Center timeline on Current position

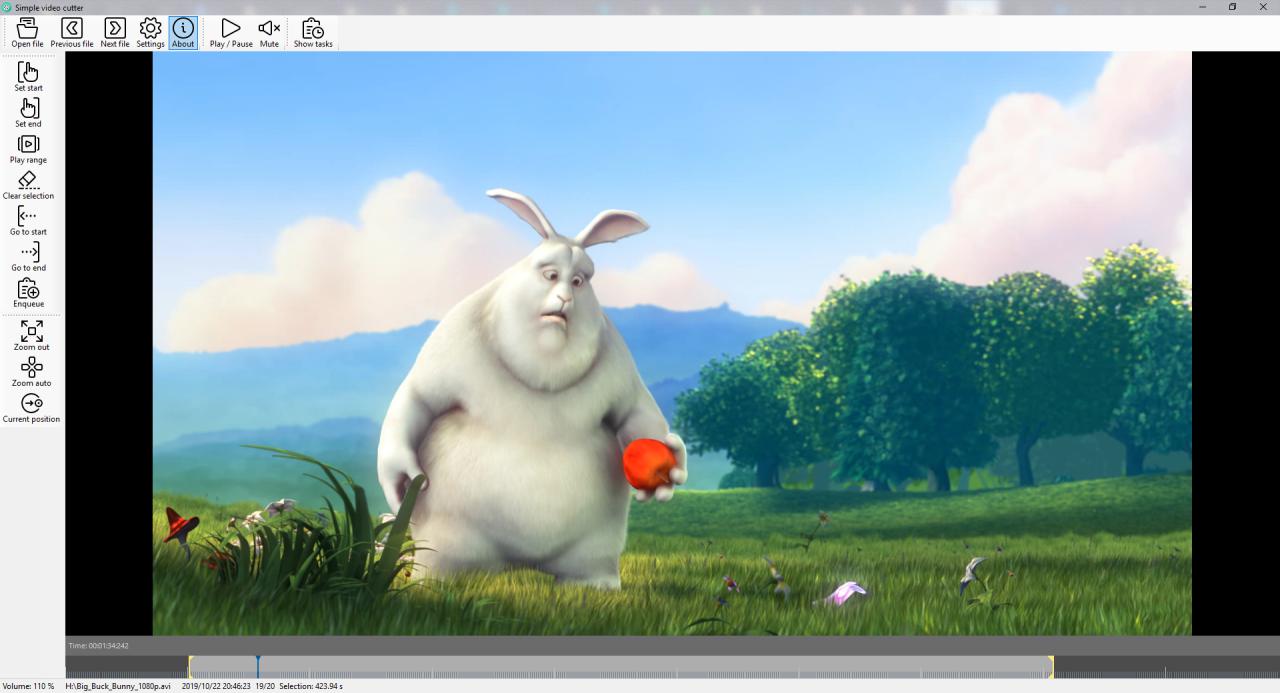pyautogui.click(x=31, y=408)
